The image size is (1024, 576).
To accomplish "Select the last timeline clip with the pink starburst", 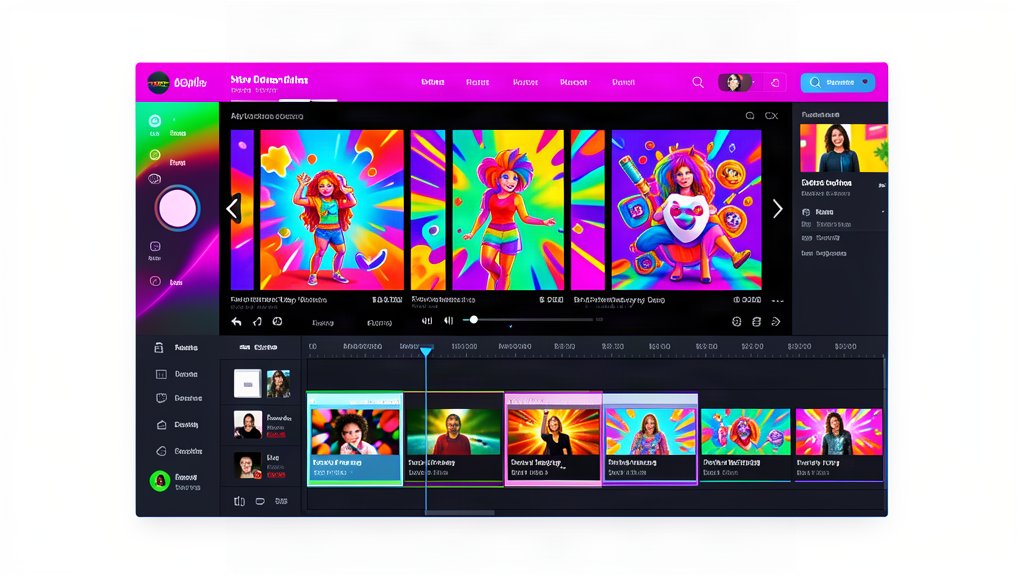I will [839, 445].
